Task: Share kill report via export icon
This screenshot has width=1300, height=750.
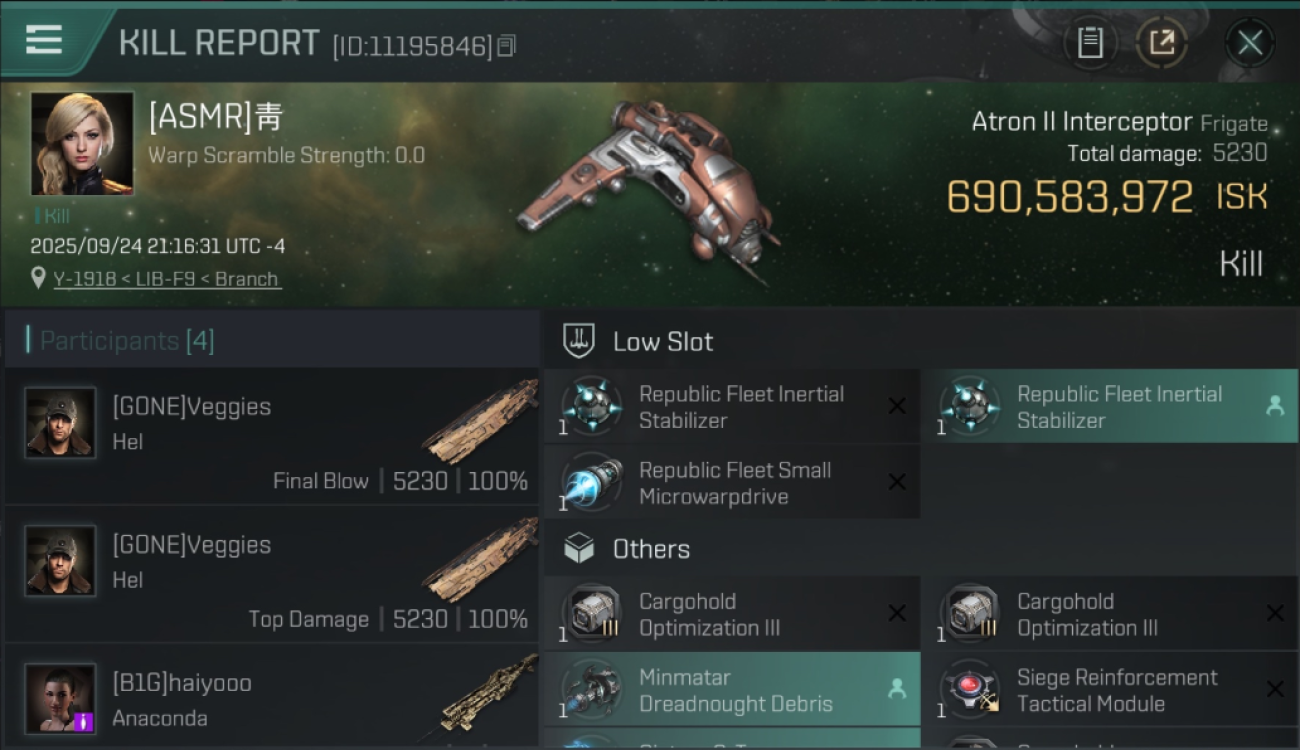Action: pyautogui.click(x=1162, y=43)
